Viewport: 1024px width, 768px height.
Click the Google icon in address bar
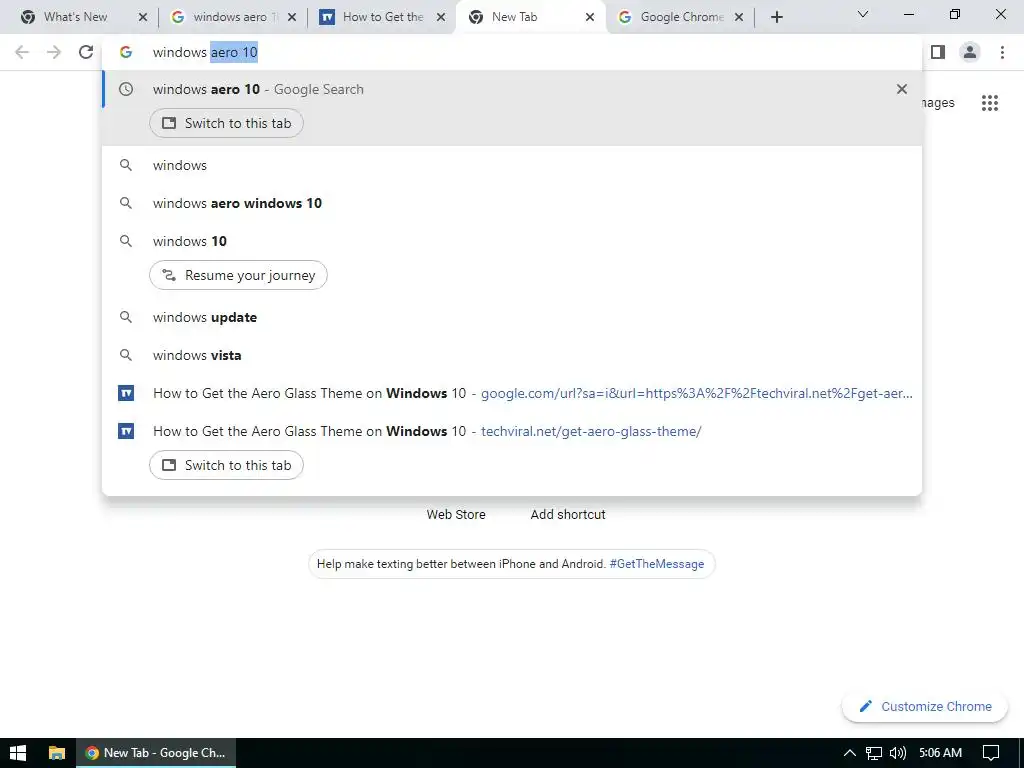[126, 52]
